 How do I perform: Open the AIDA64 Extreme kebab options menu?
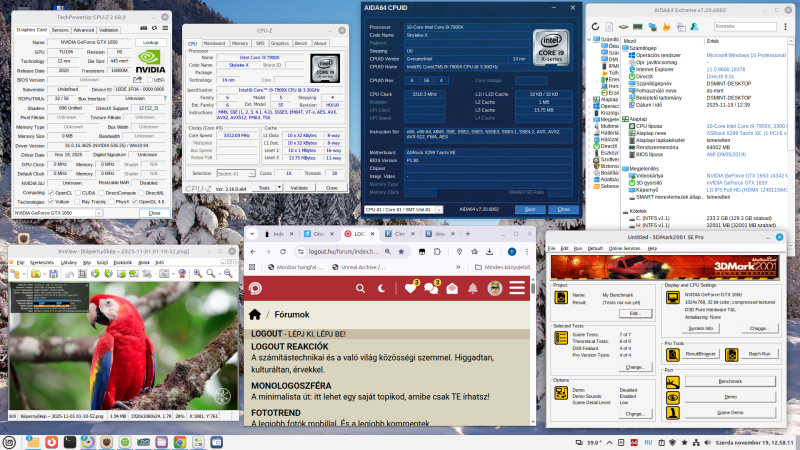pyautogui.click(x=785, y=27)
